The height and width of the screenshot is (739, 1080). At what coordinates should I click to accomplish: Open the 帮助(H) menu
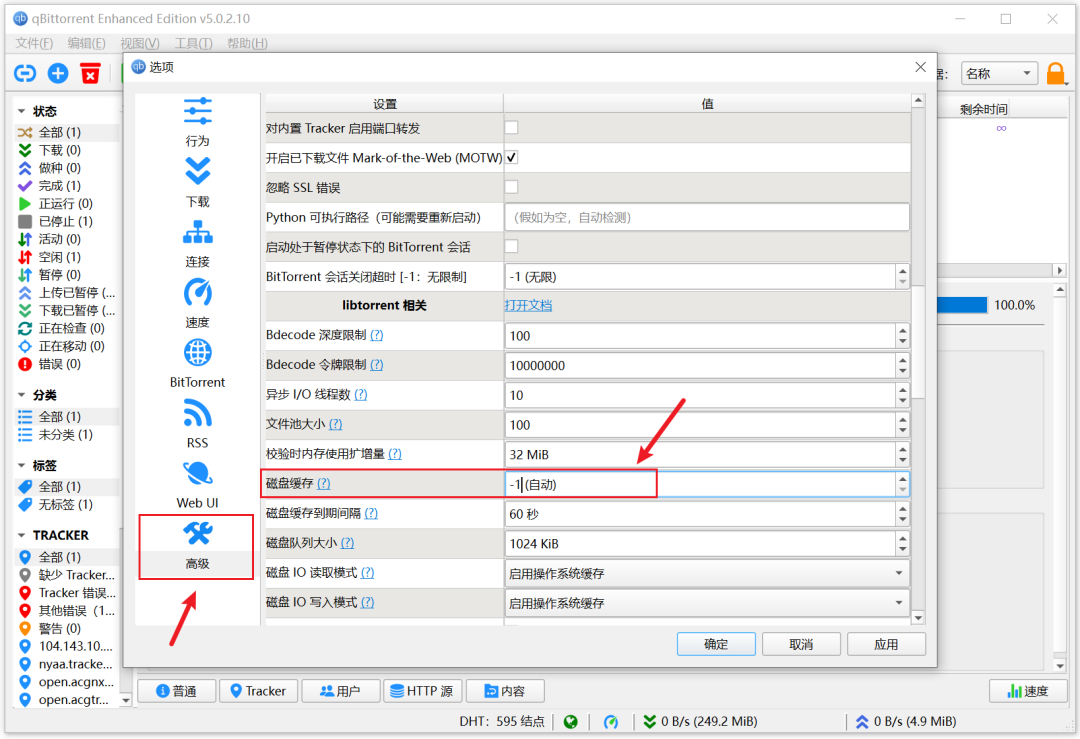pos(247,43)
